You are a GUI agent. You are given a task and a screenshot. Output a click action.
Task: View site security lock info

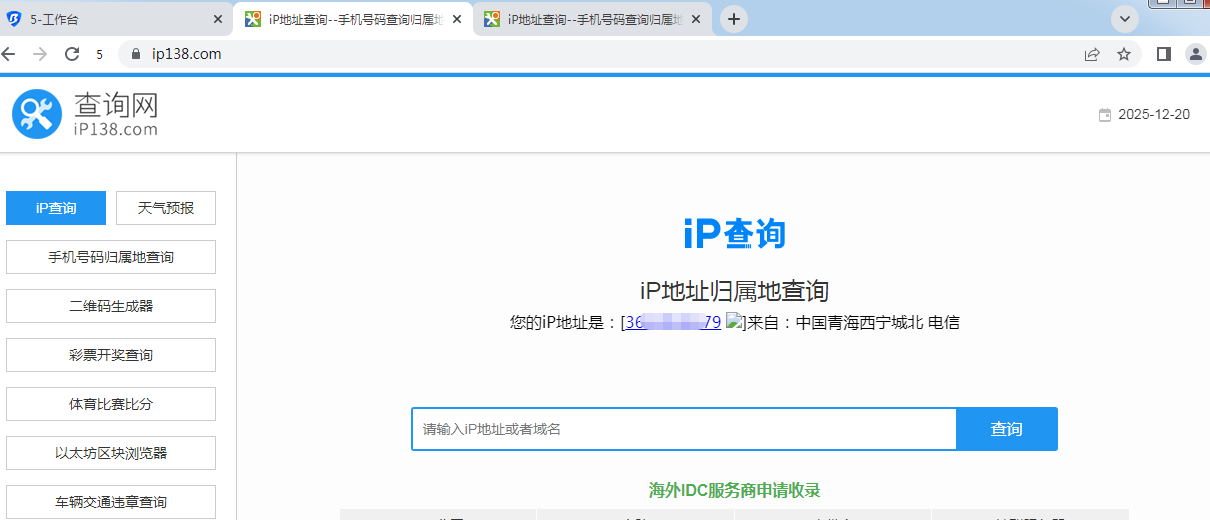click(x=137, y=54)
